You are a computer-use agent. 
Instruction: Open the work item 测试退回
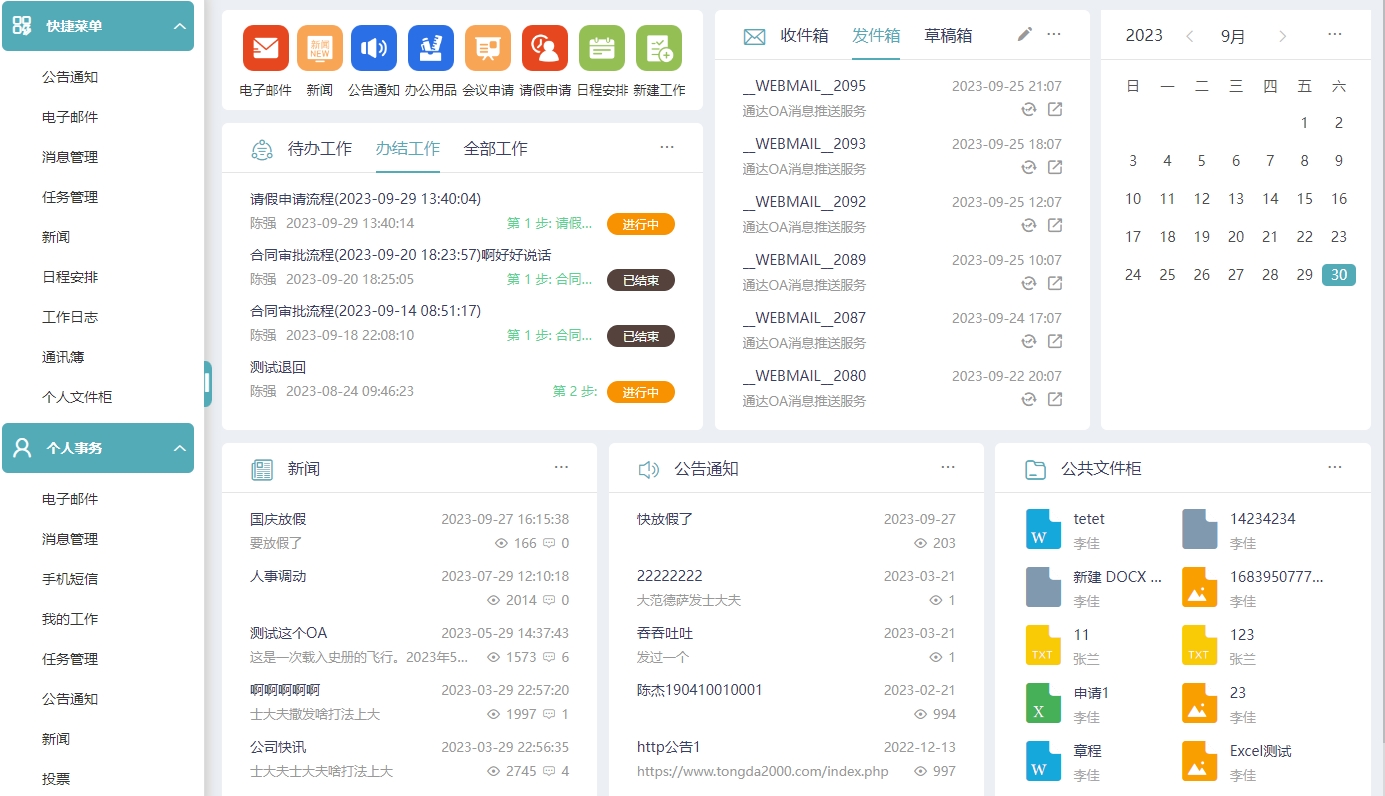(x=278, y=367)
